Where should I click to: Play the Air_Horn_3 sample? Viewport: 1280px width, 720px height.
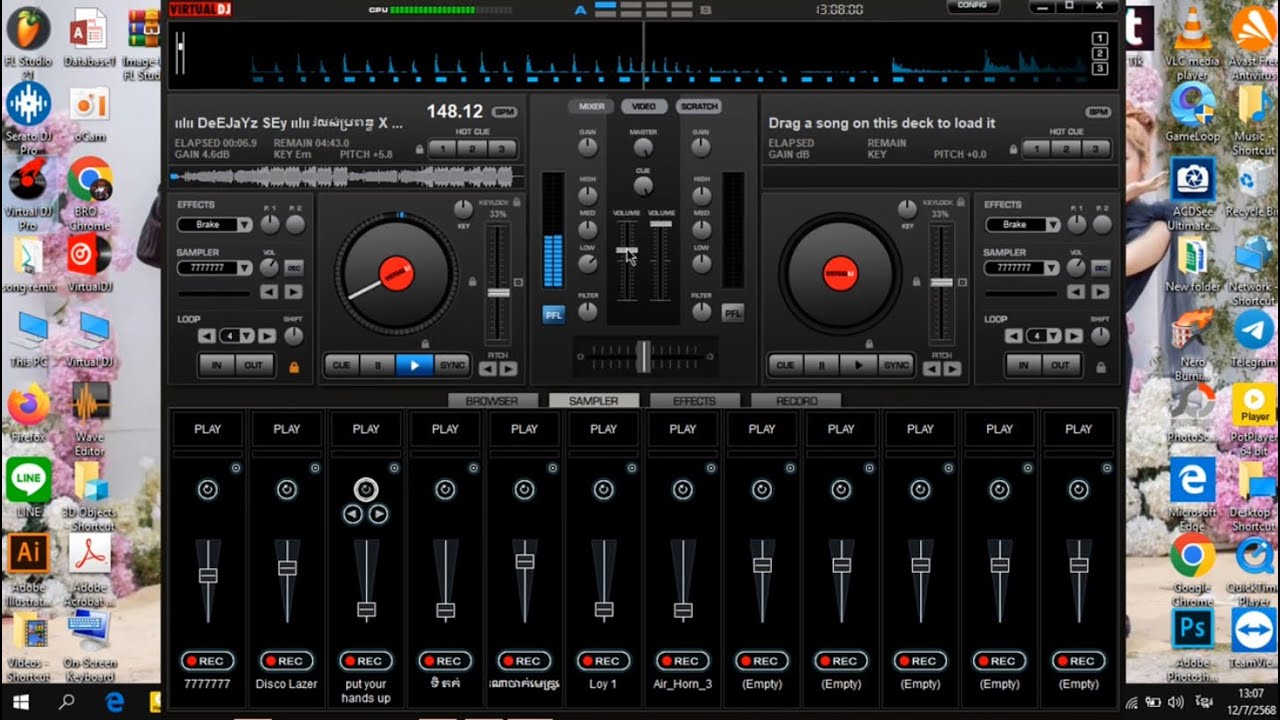click(x=683, y=429)
